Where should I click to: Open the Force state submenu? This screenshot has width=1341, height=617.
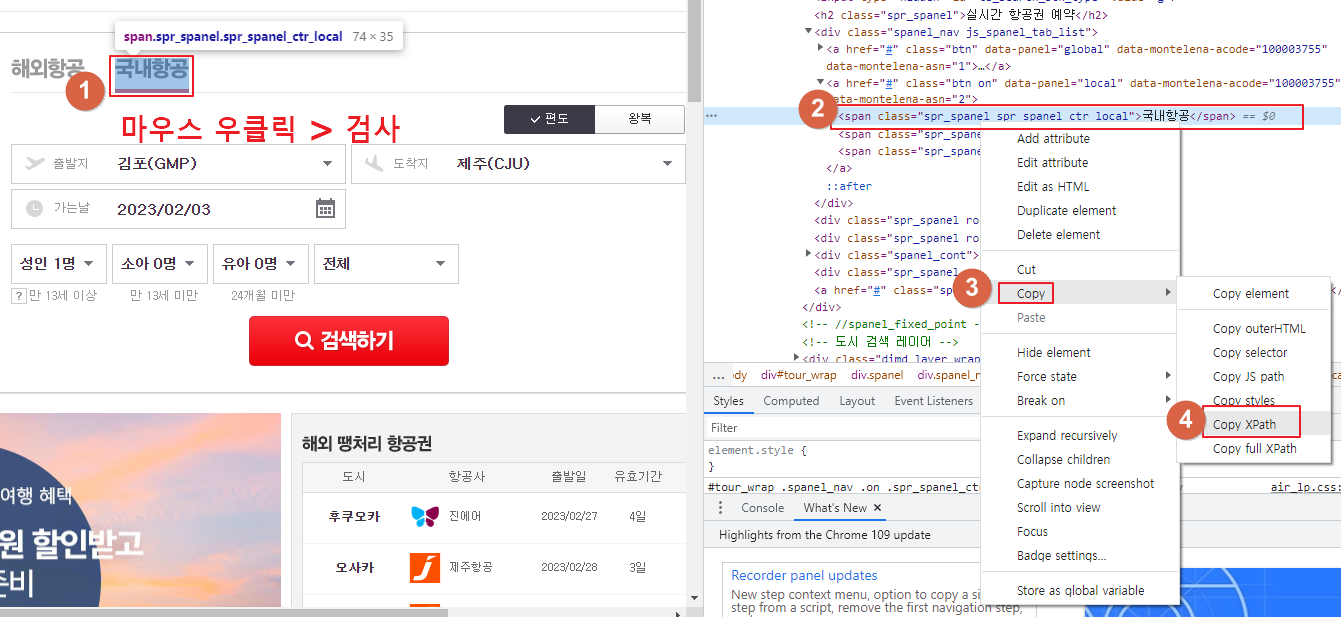(x=1080, y=377)
